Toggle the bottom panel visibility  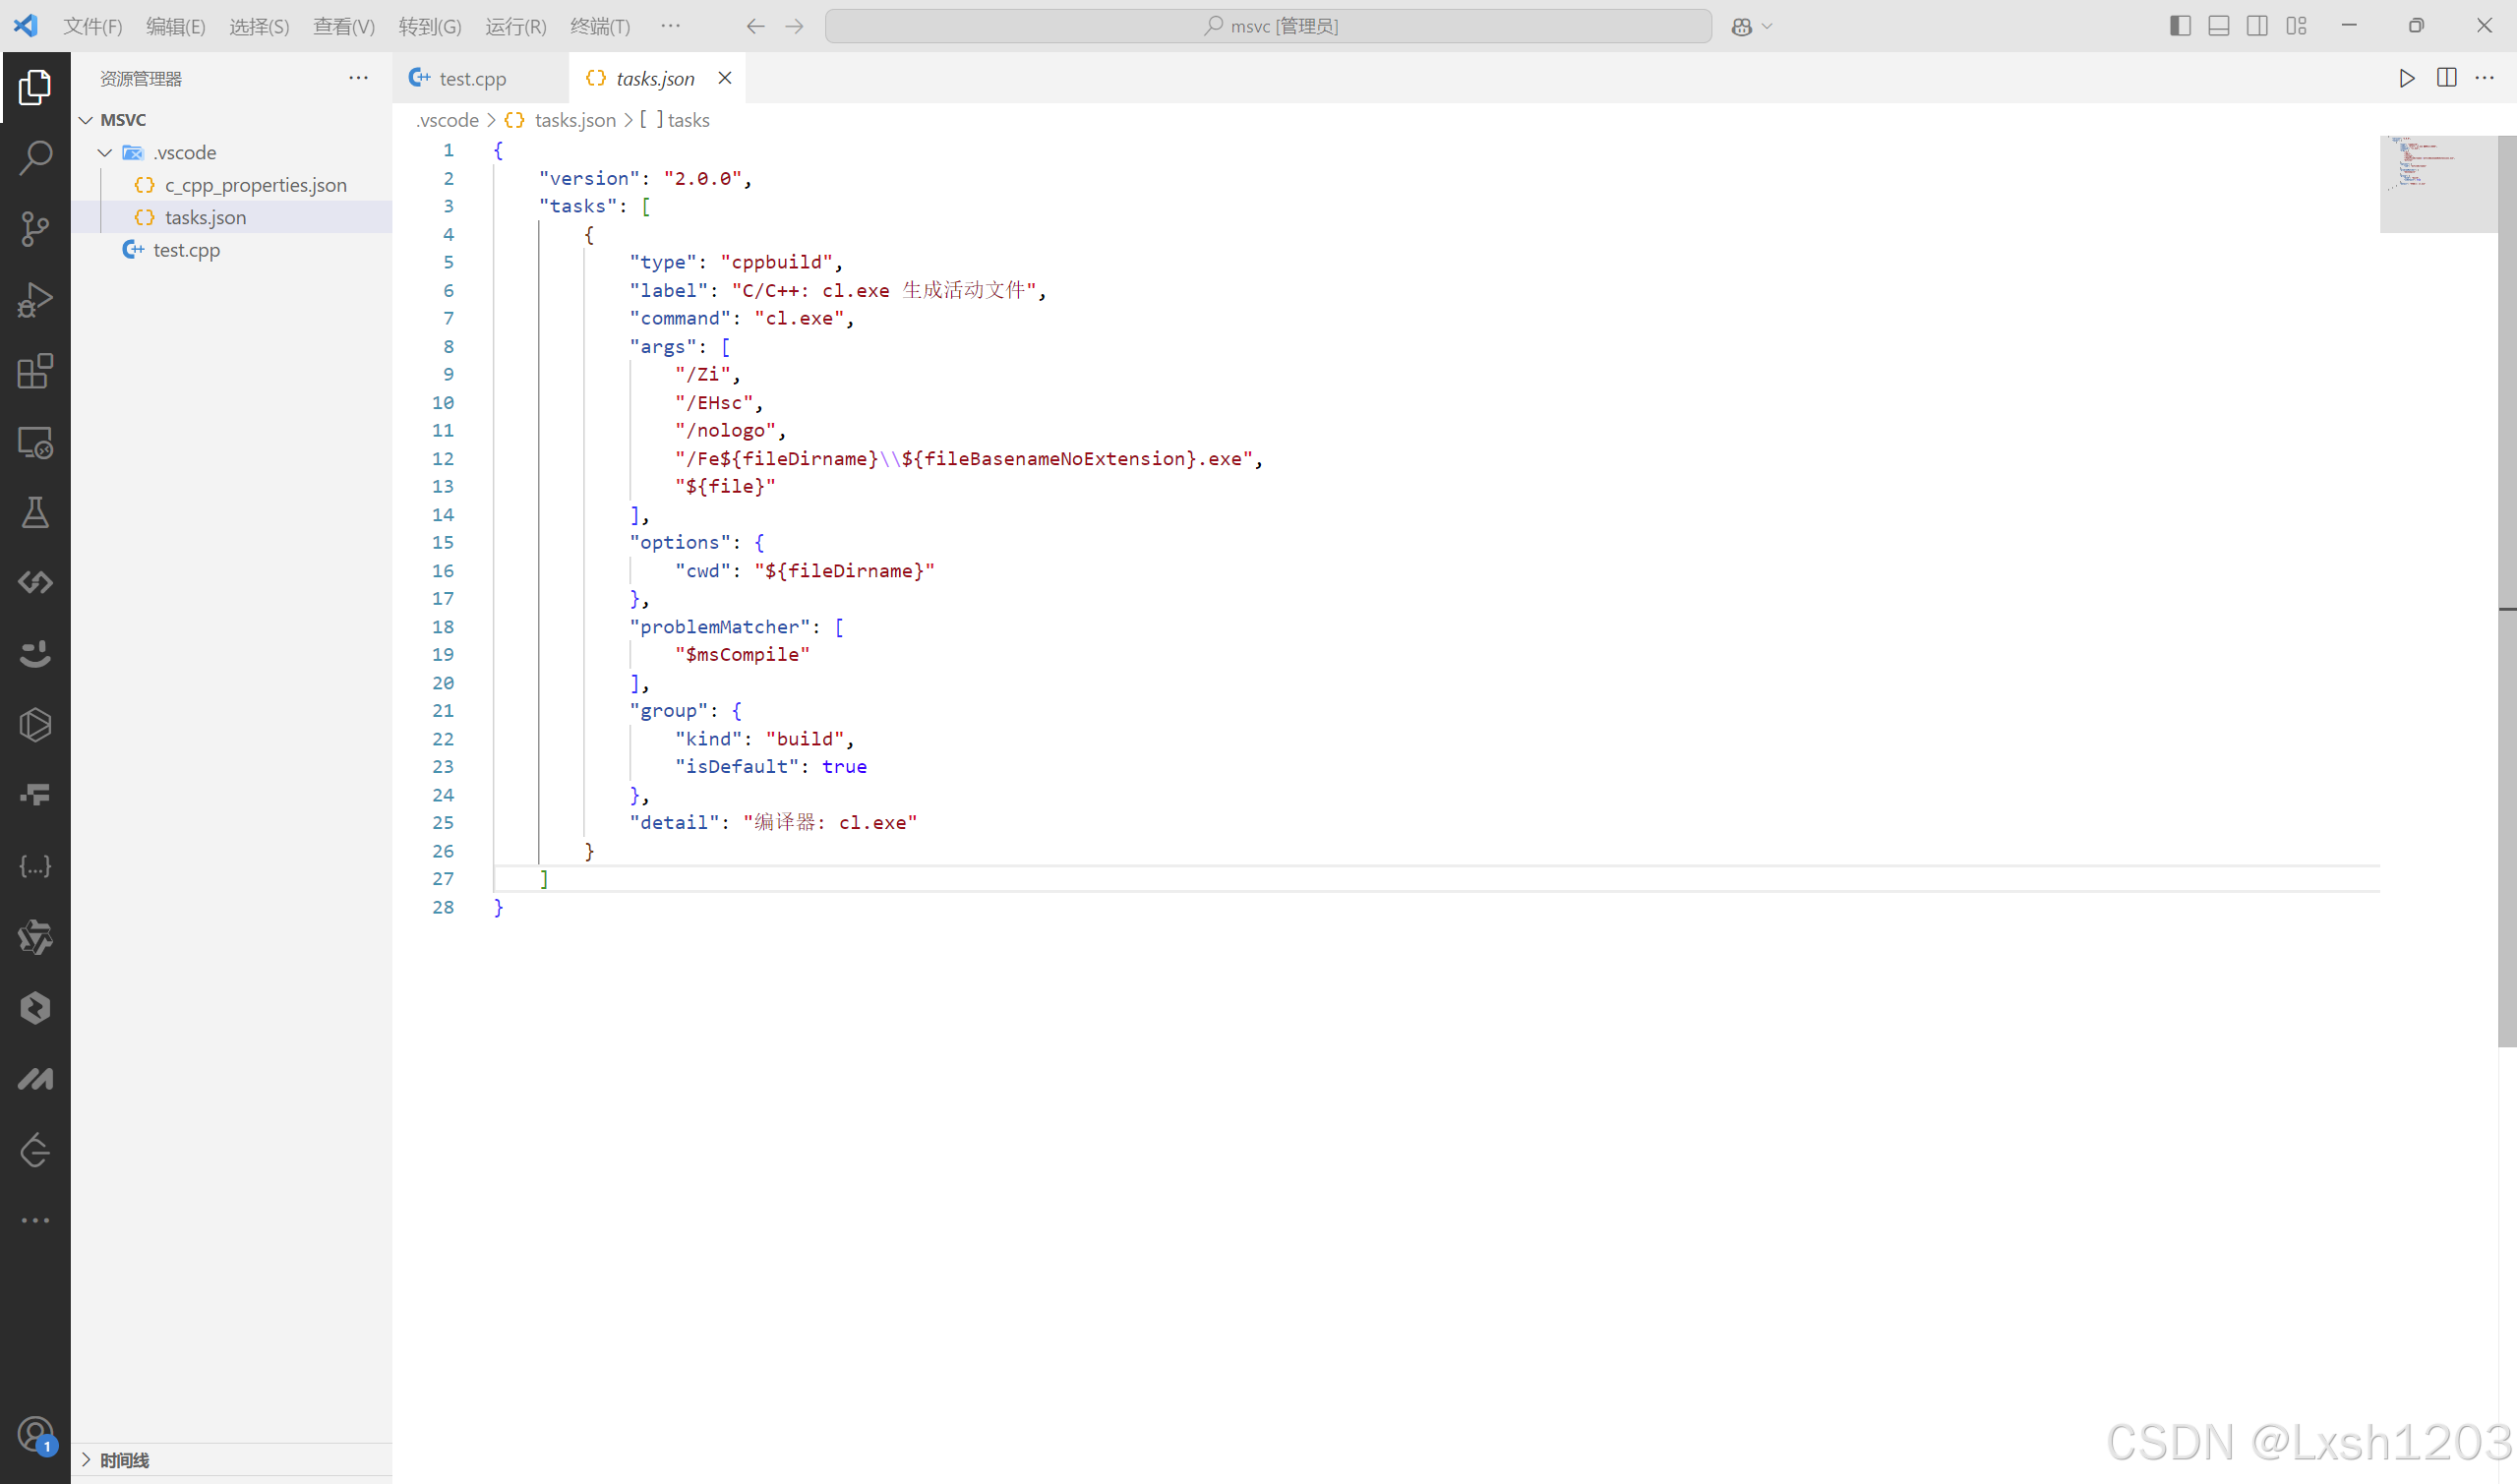2218,26
